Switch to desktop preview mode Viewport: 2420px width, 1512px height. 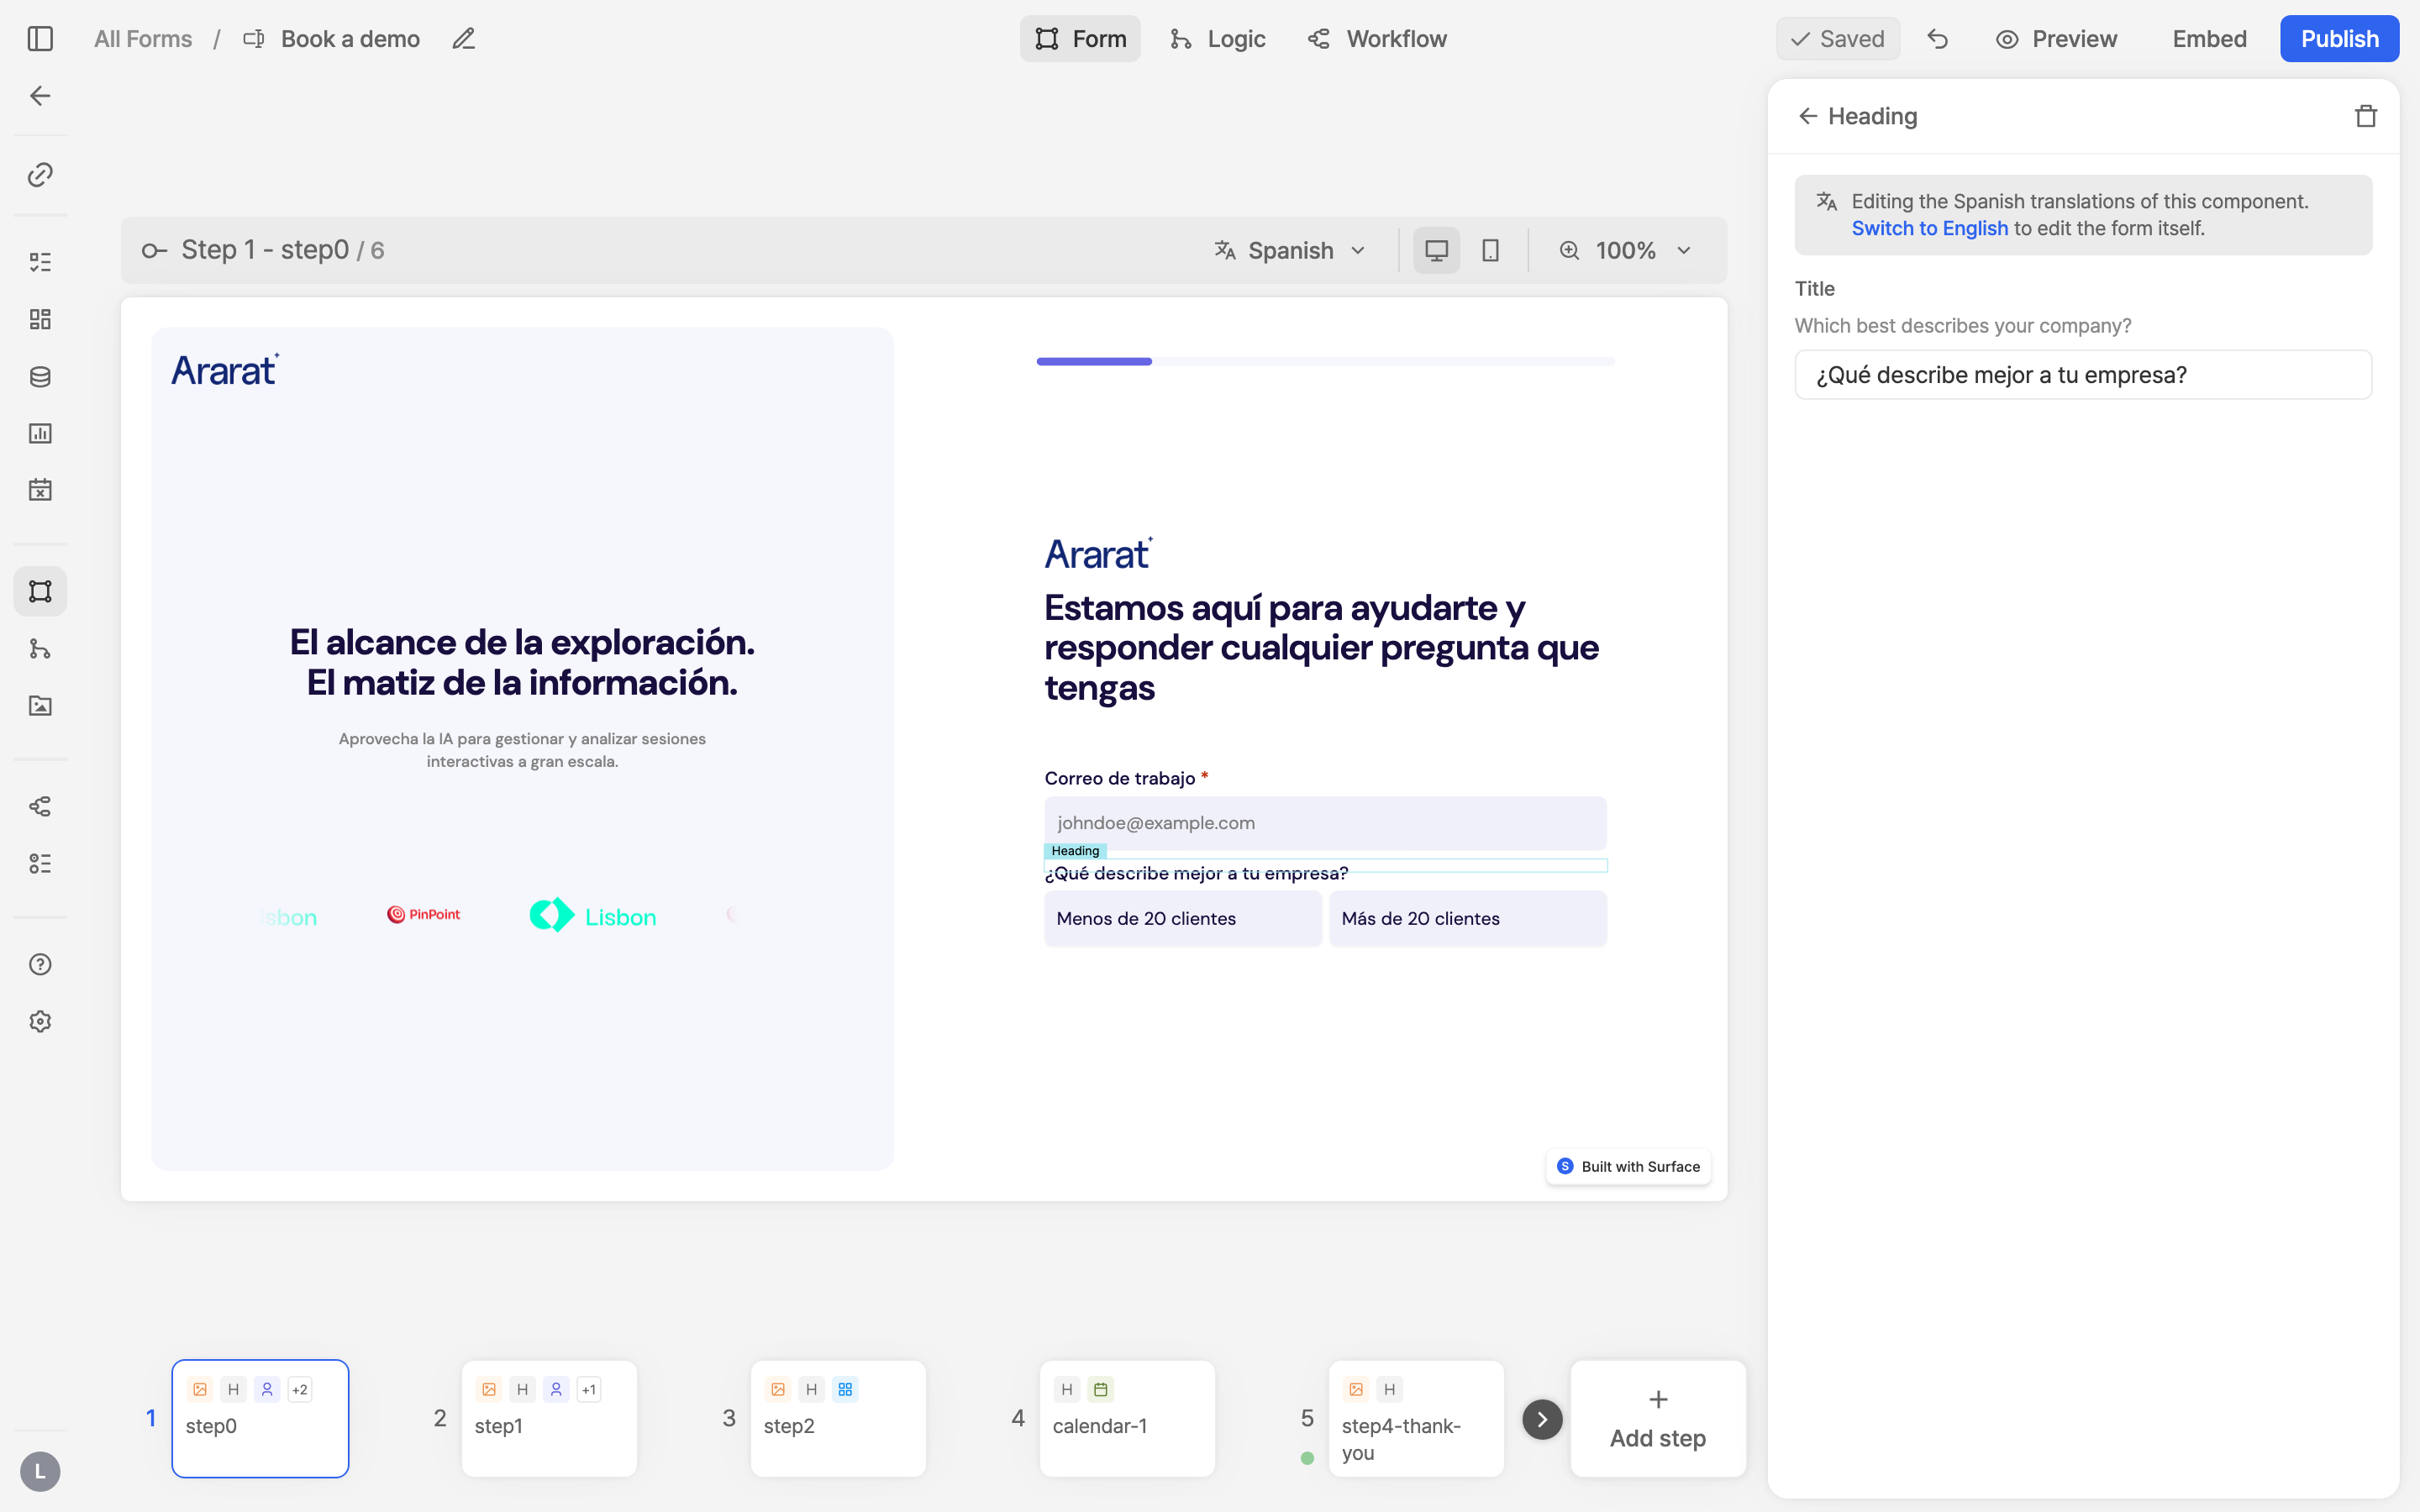coord(1436,250)
